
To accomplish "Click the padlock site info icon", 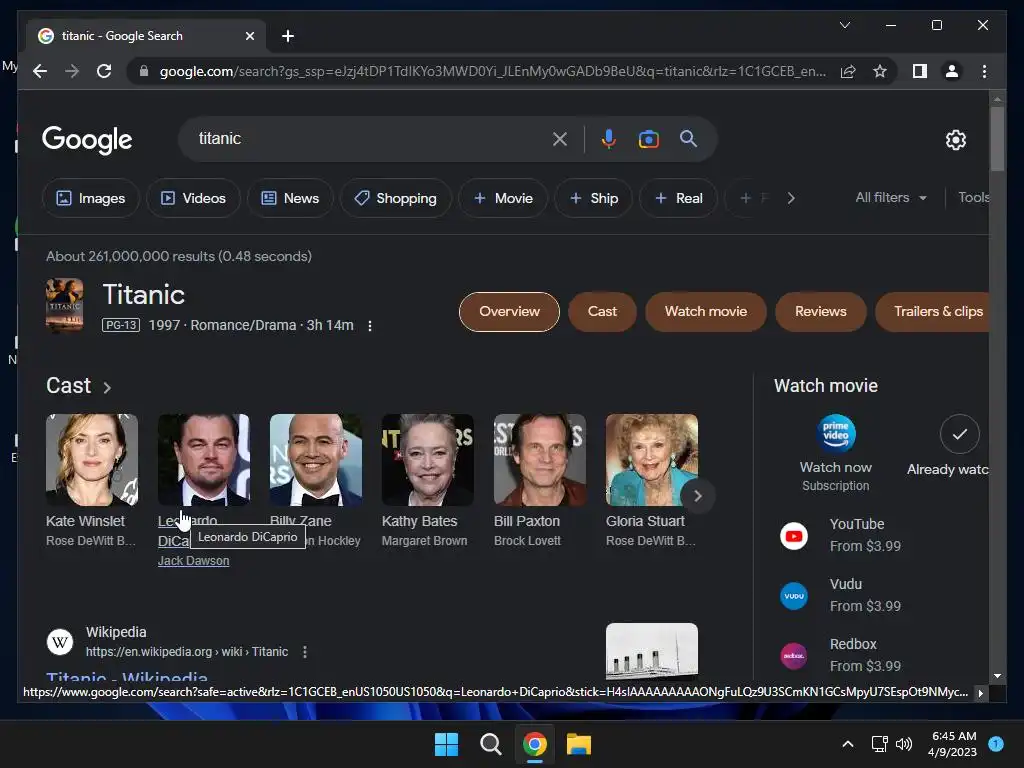I will click(x=144, y=71).
